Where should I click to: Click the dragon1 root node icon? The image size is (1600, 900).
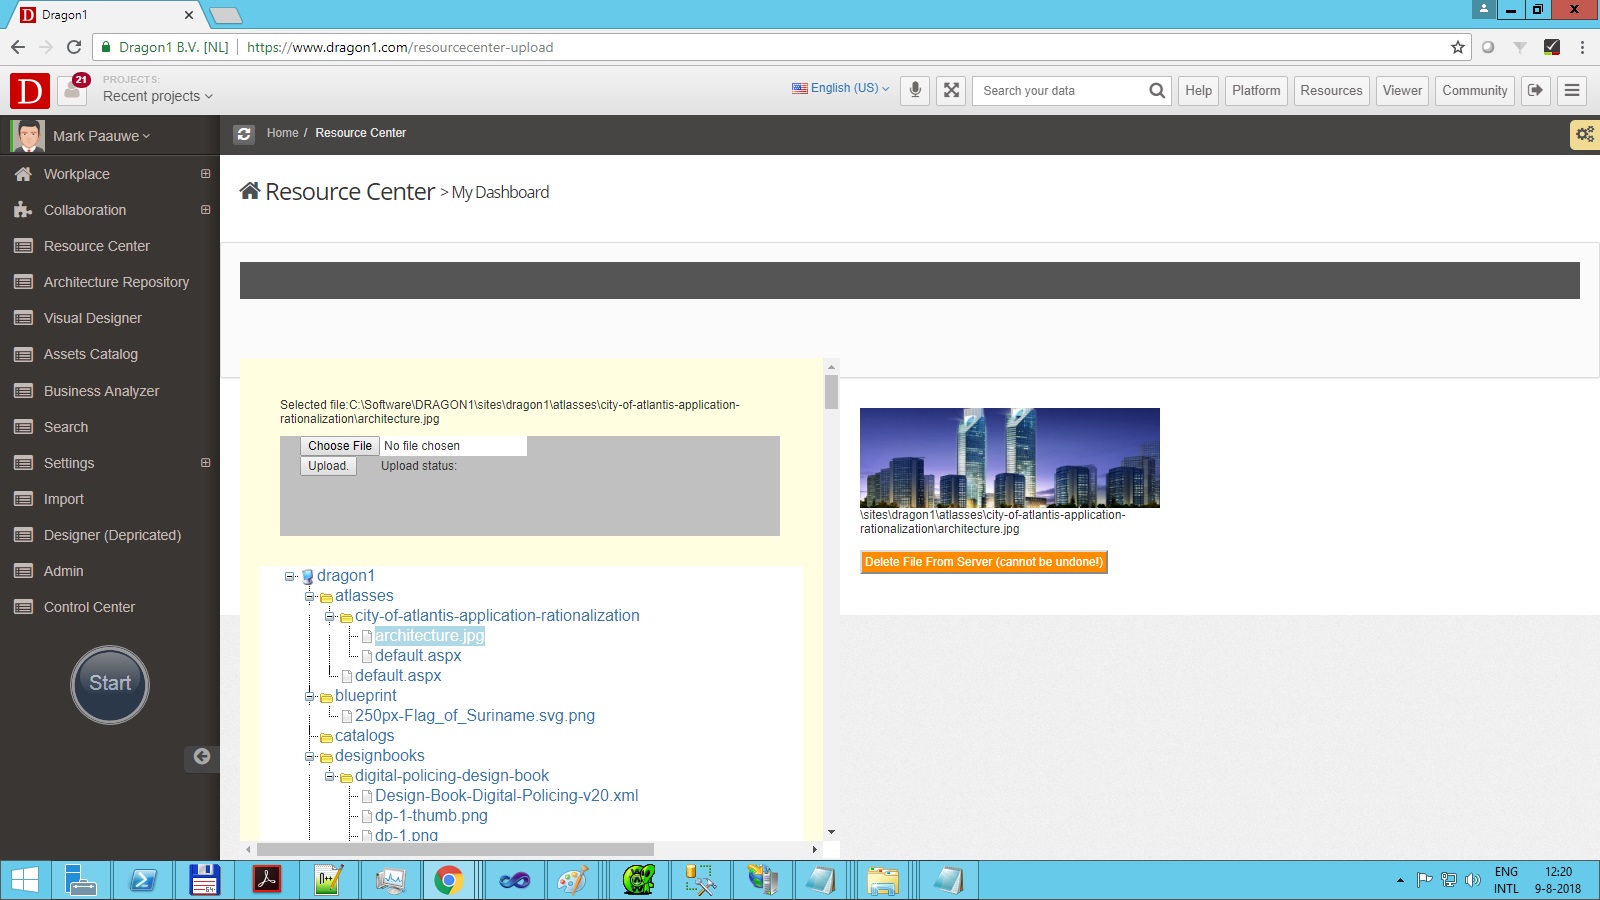point(308,576)
